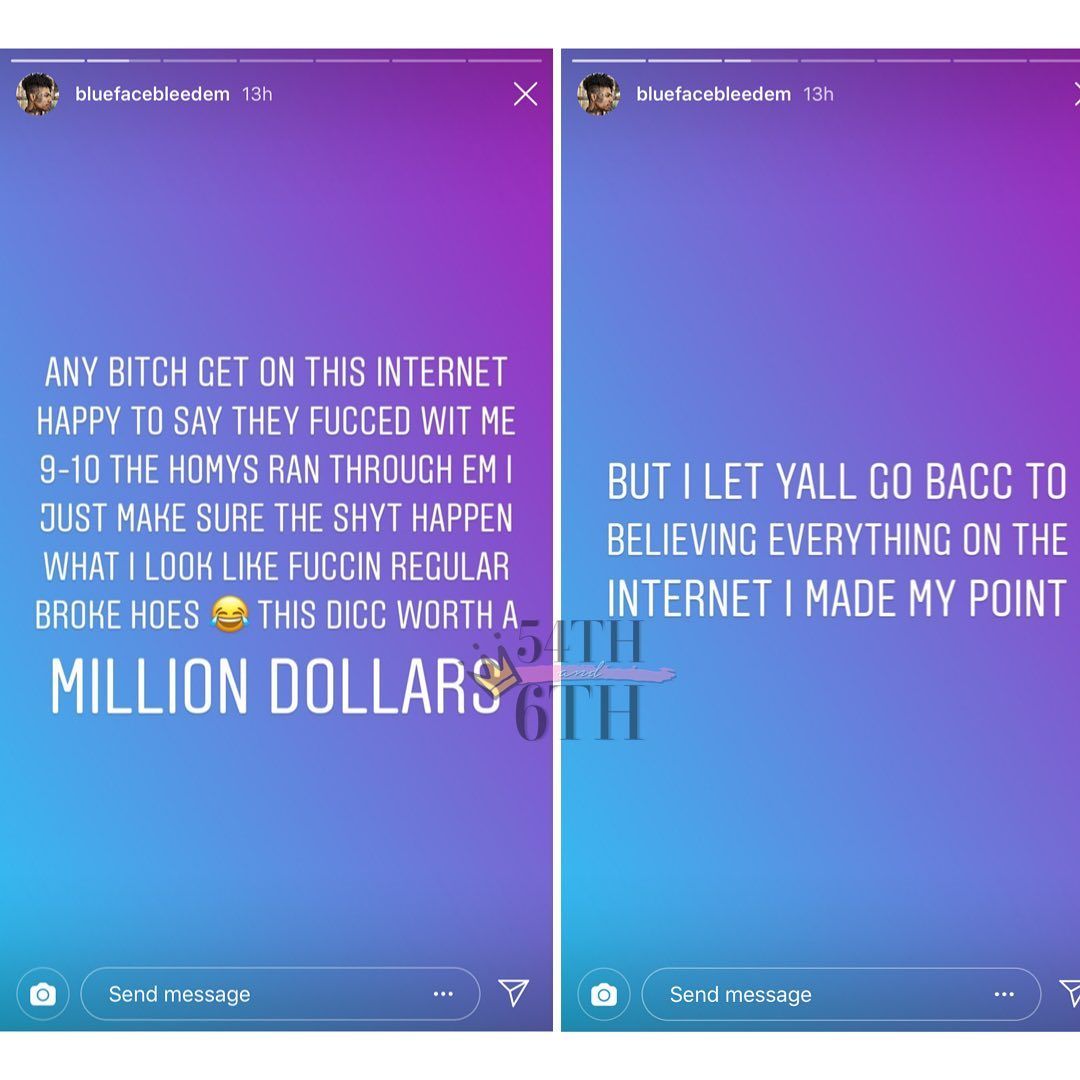Screen dimensions: 1080x1080
Task: Tap the camera icon in the MILLION DOLLARS story
Action: [43, 994]
